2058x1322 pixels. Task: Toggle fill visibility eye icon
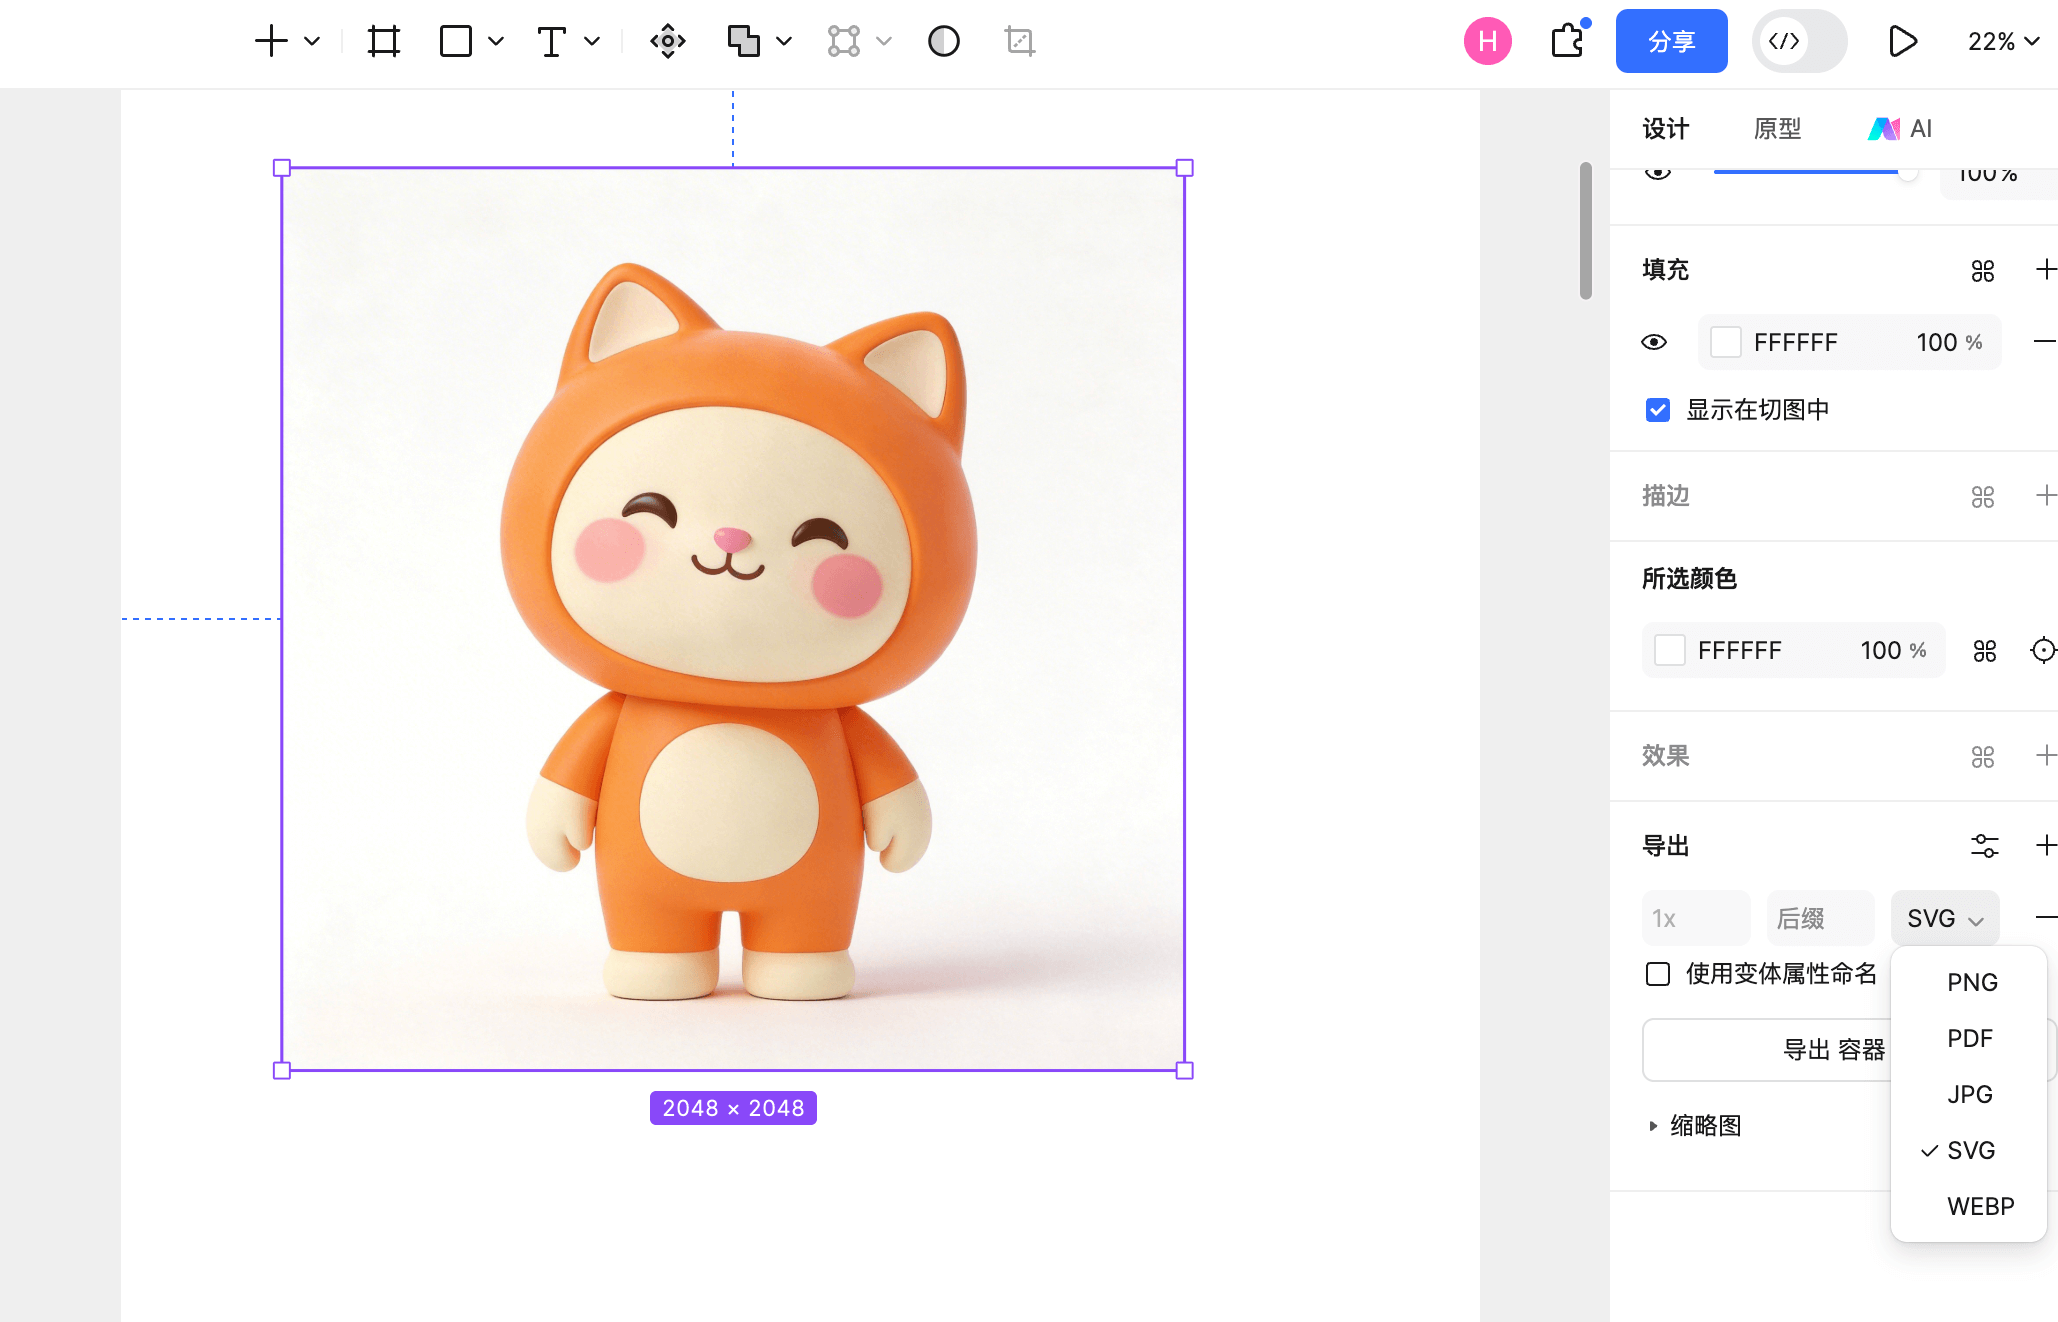click(x=1654, y=342)
